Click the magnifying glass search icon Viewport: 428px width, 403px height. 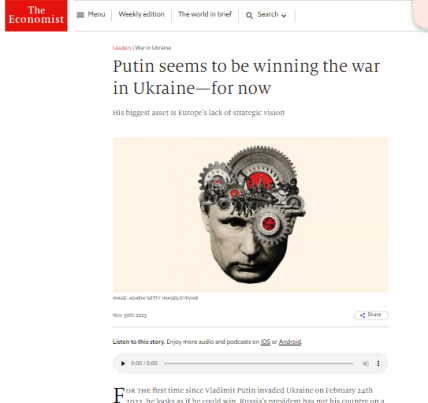point(249,15)
